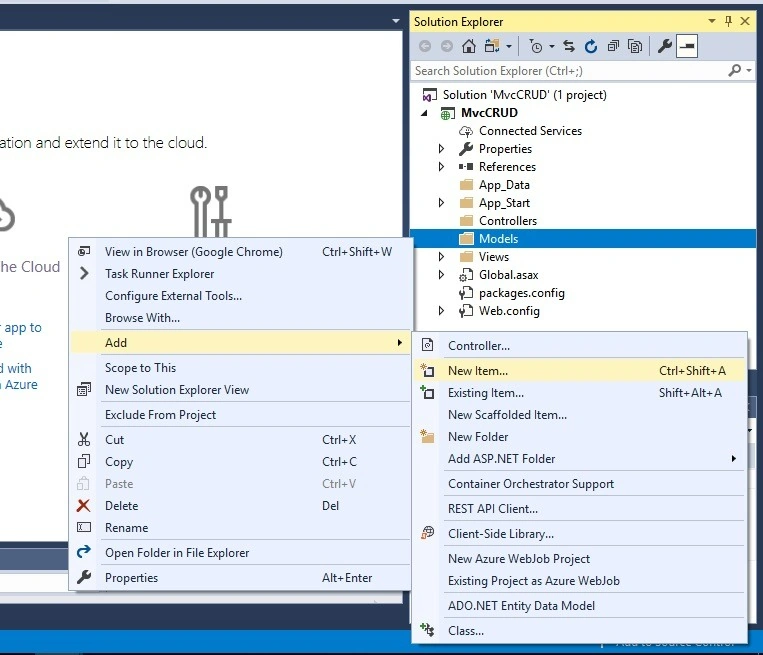Choose Class... in Add submenu

[579, 631]
